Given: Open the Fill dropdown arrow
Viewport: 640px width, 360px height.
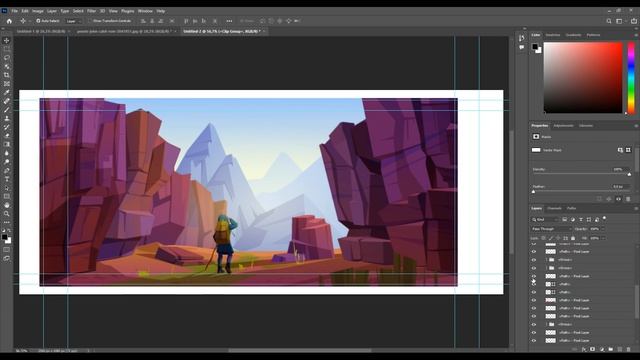Looking at the screenshot, I should coord(603,238).
